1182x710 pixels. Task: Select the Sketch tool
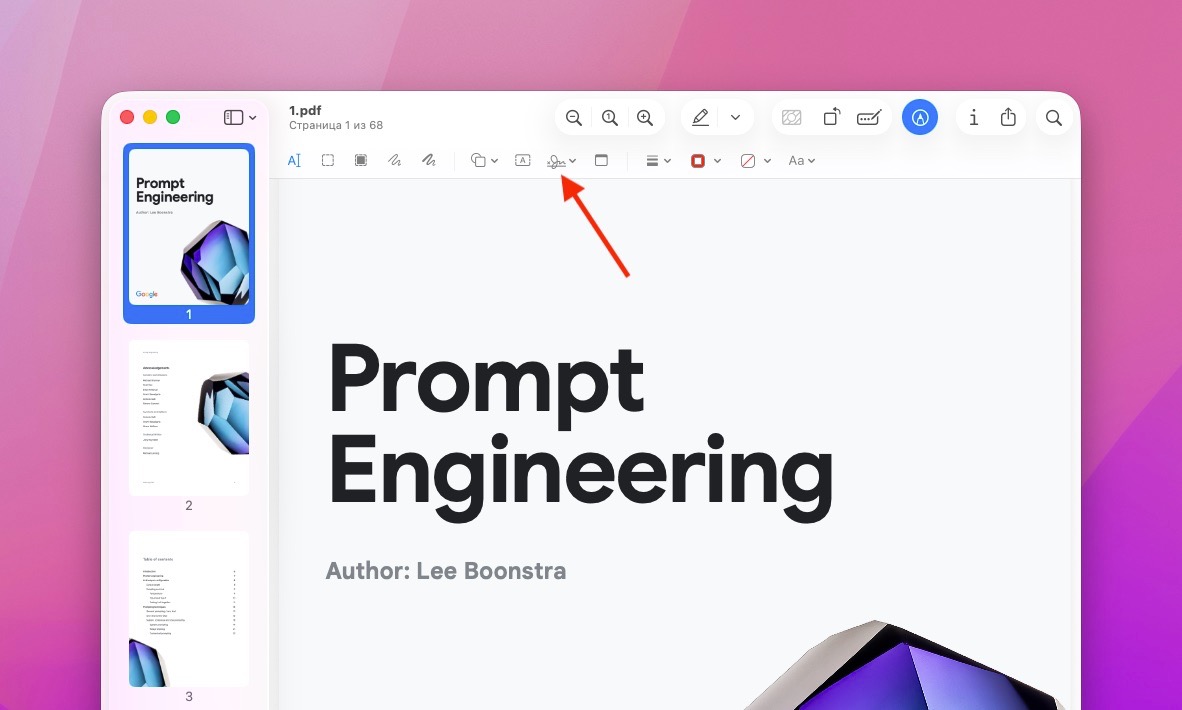pyautogui.click(x=394, y=161)
